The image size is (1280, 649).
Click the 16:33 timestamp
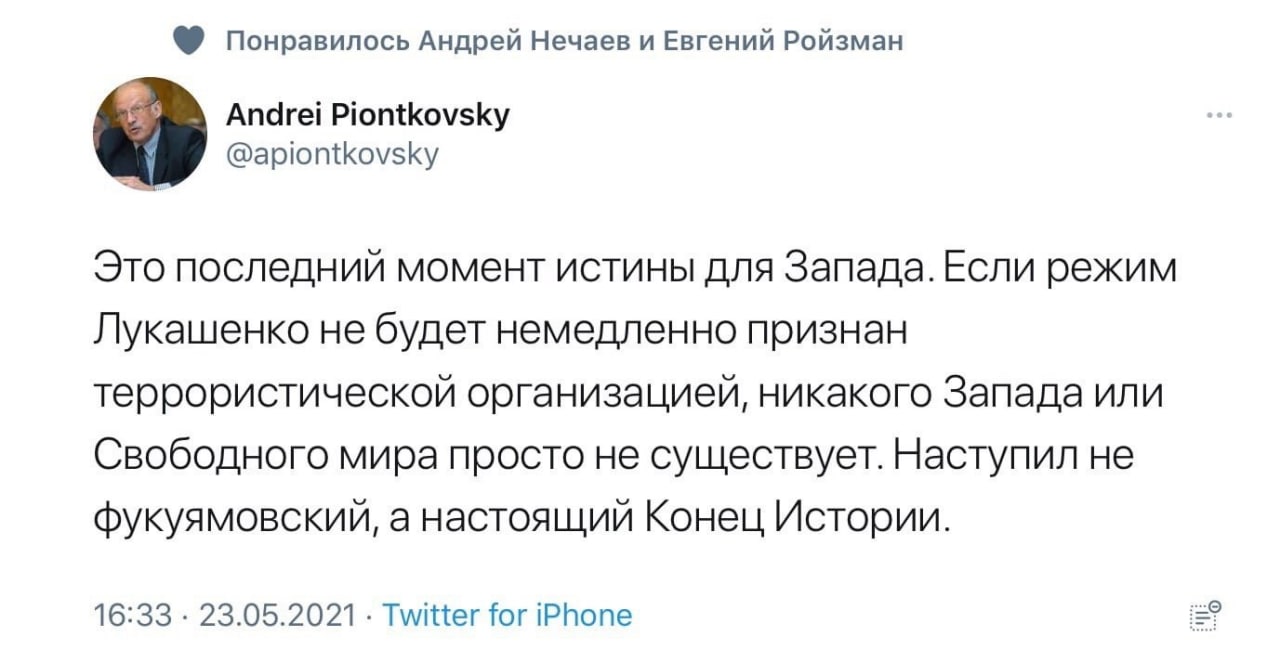click(133, 614)
